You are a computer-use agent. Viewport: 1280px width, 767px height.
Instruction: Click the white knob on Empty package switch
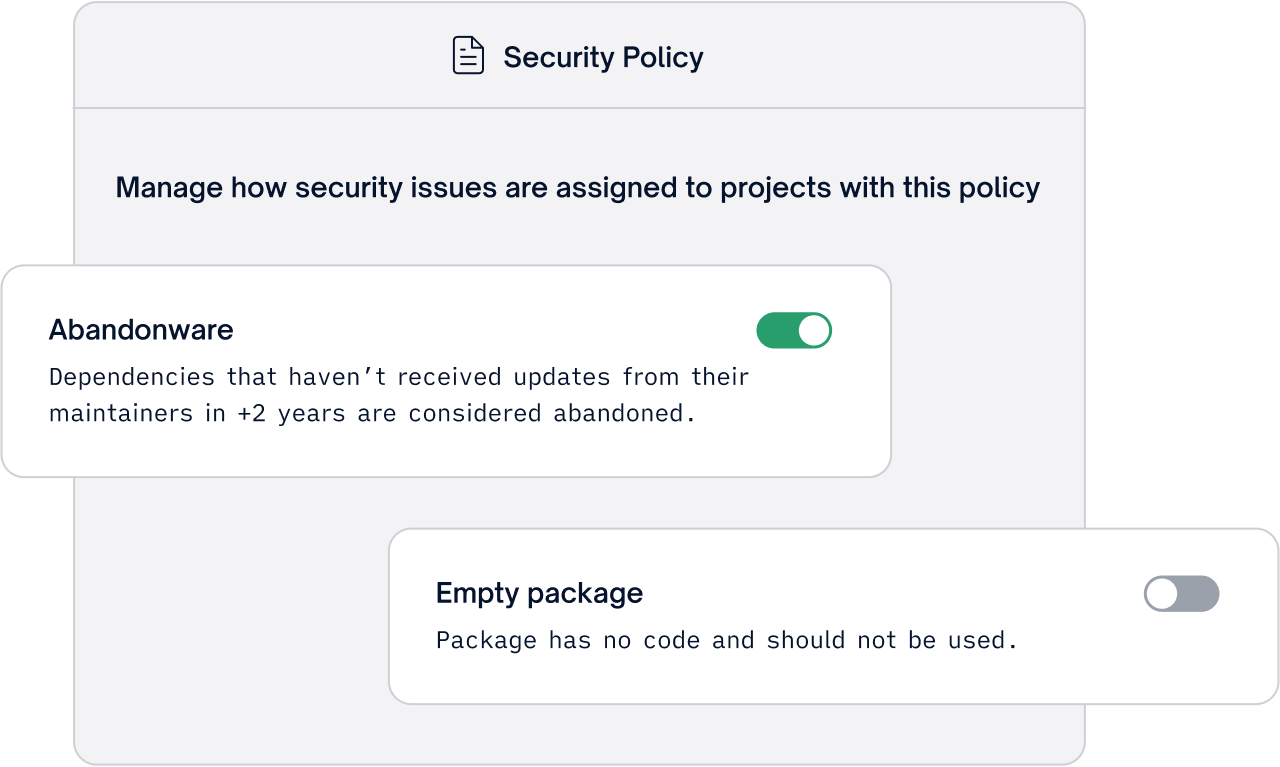click(1162, 594)
